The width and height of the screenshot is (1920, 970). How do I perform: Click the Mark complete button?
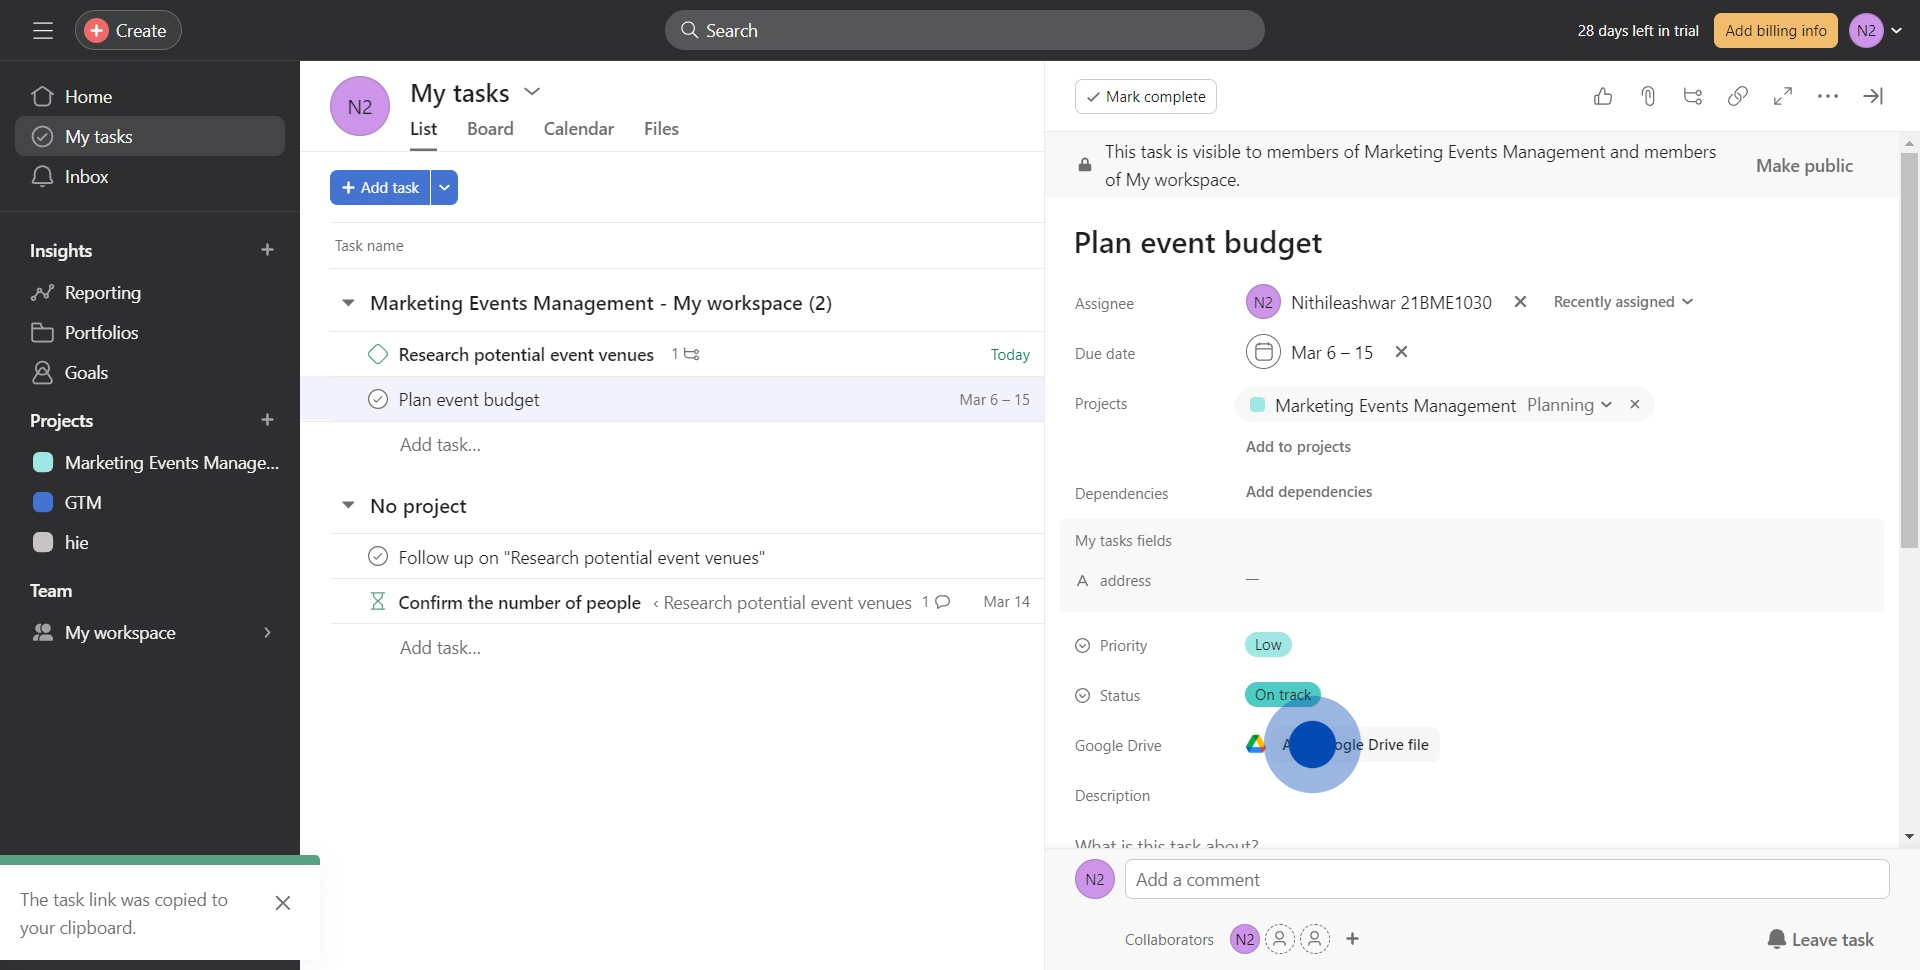(x=1146, y=97)
